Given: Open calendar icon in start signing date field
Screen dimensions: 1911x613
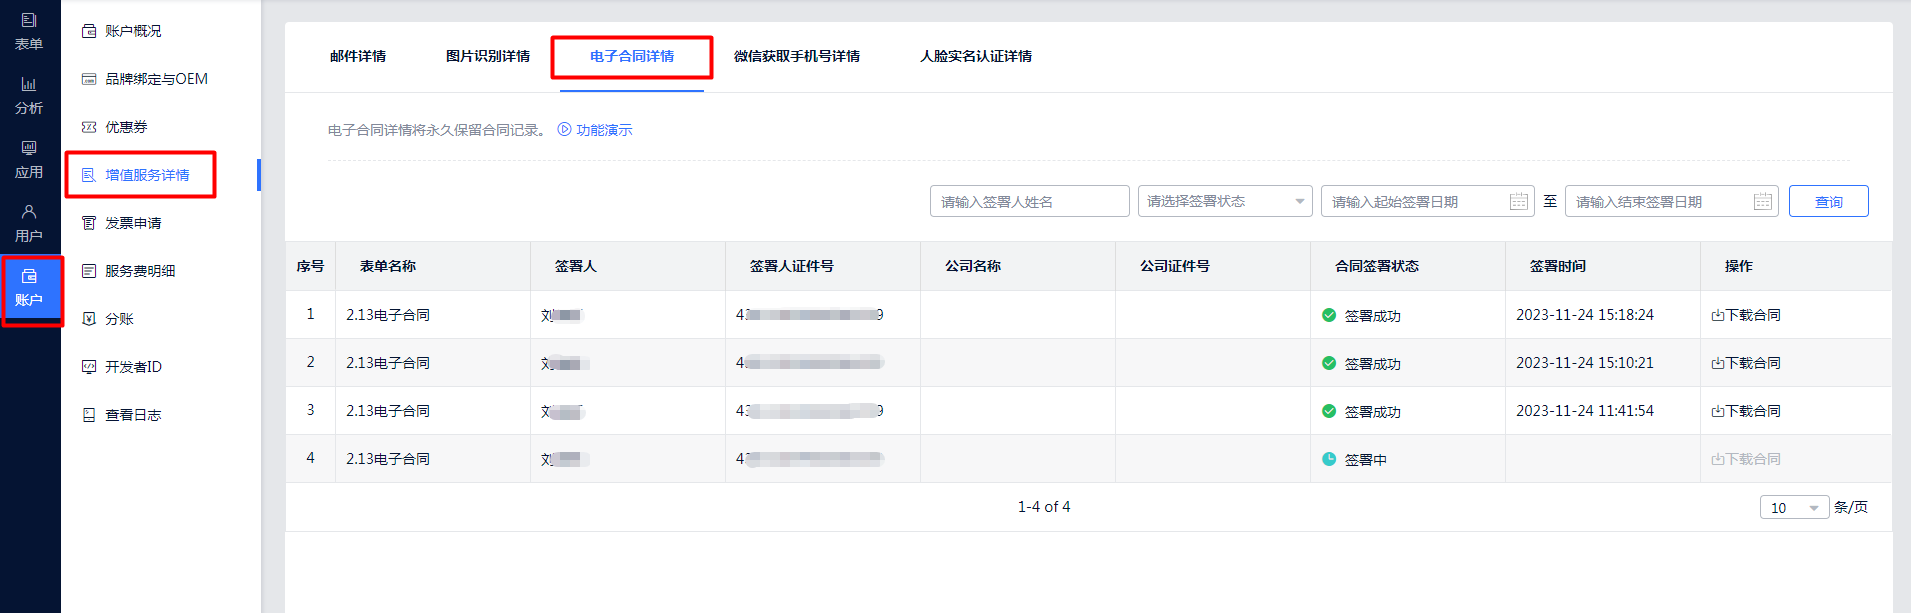Looking at the screenshot, I should coord(1518,202).
